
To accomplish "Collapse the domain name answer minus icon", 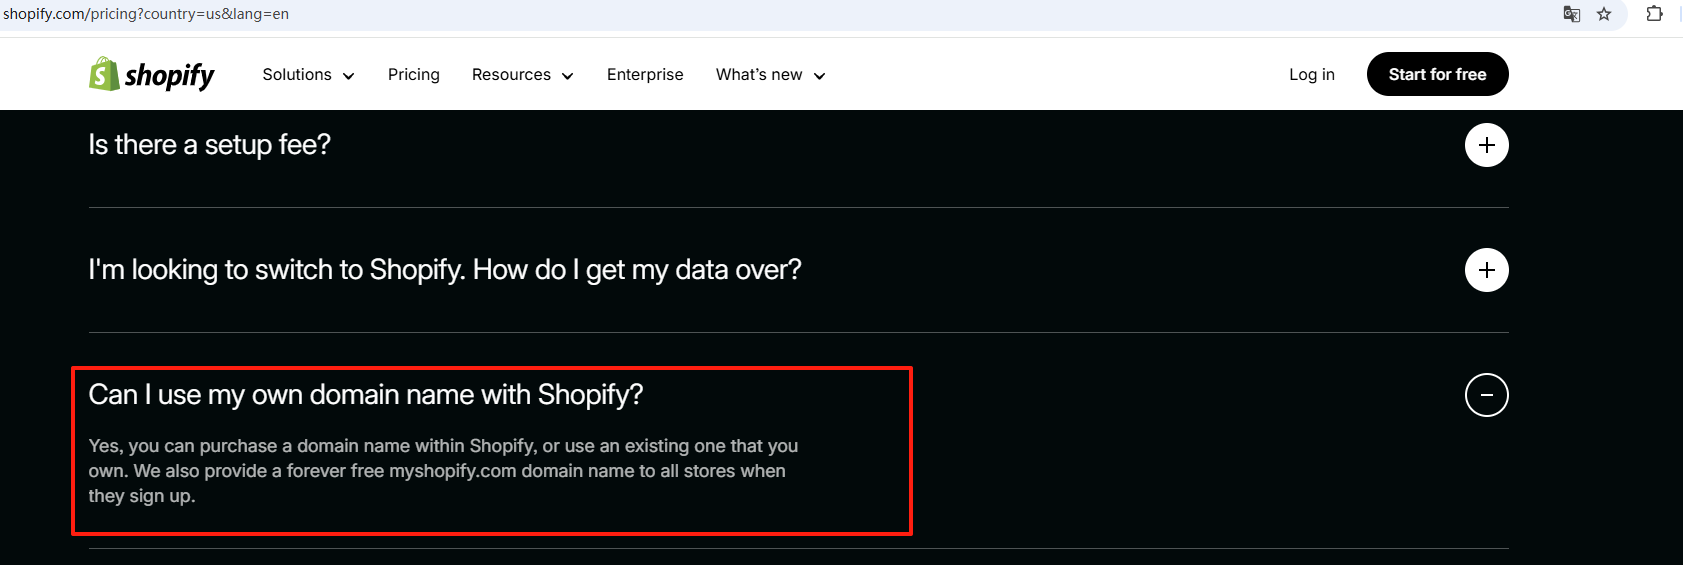I will pos(1486,395).
